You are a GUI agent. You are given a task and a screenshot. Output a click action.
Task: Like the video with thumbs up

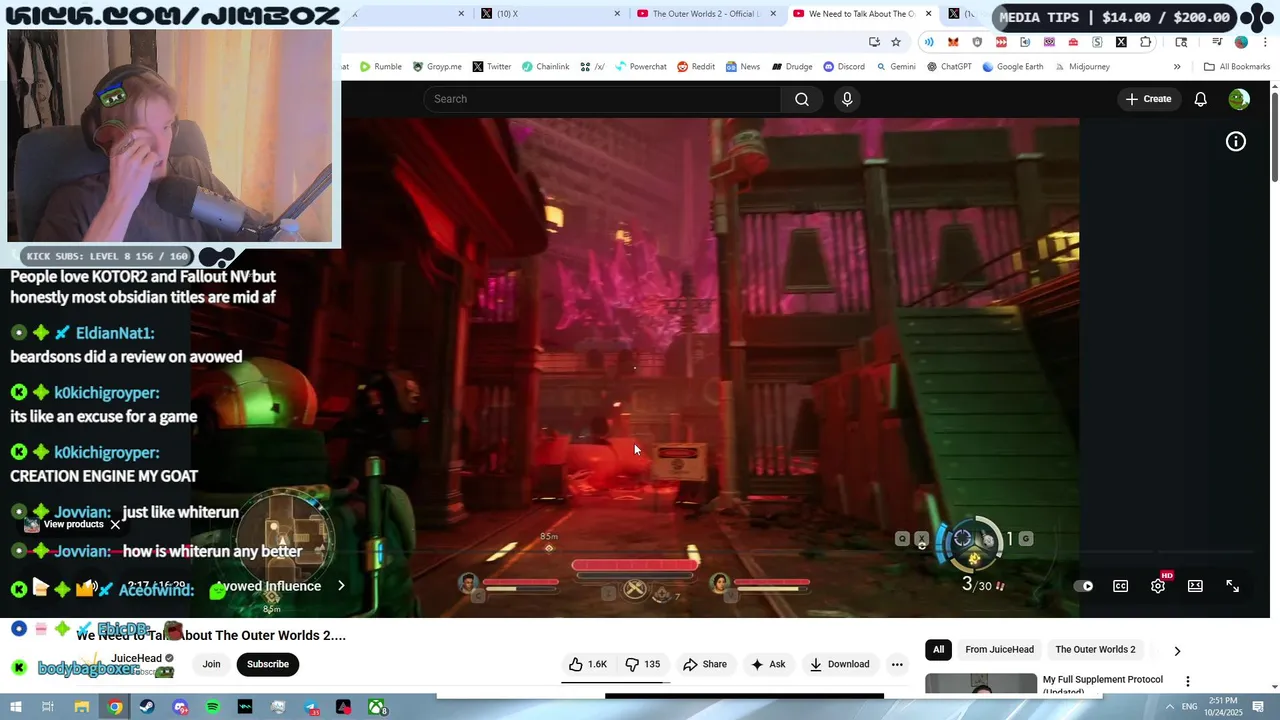pos(588,664)
